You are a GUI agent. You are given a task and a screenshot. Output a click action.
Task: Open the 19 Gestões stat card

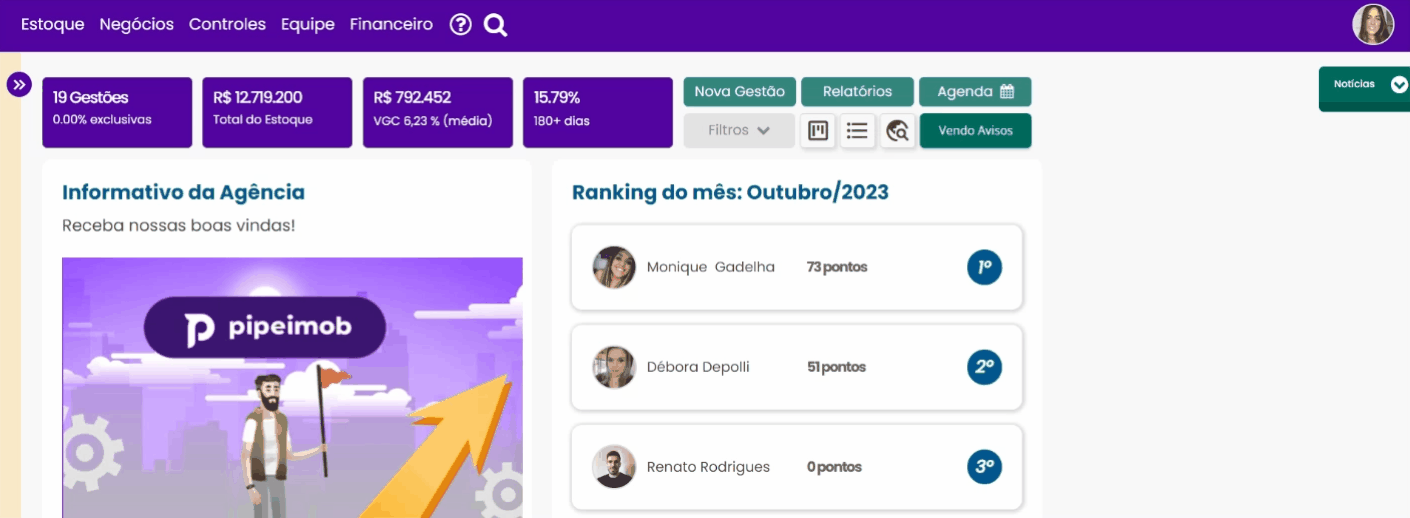[117, 112]
